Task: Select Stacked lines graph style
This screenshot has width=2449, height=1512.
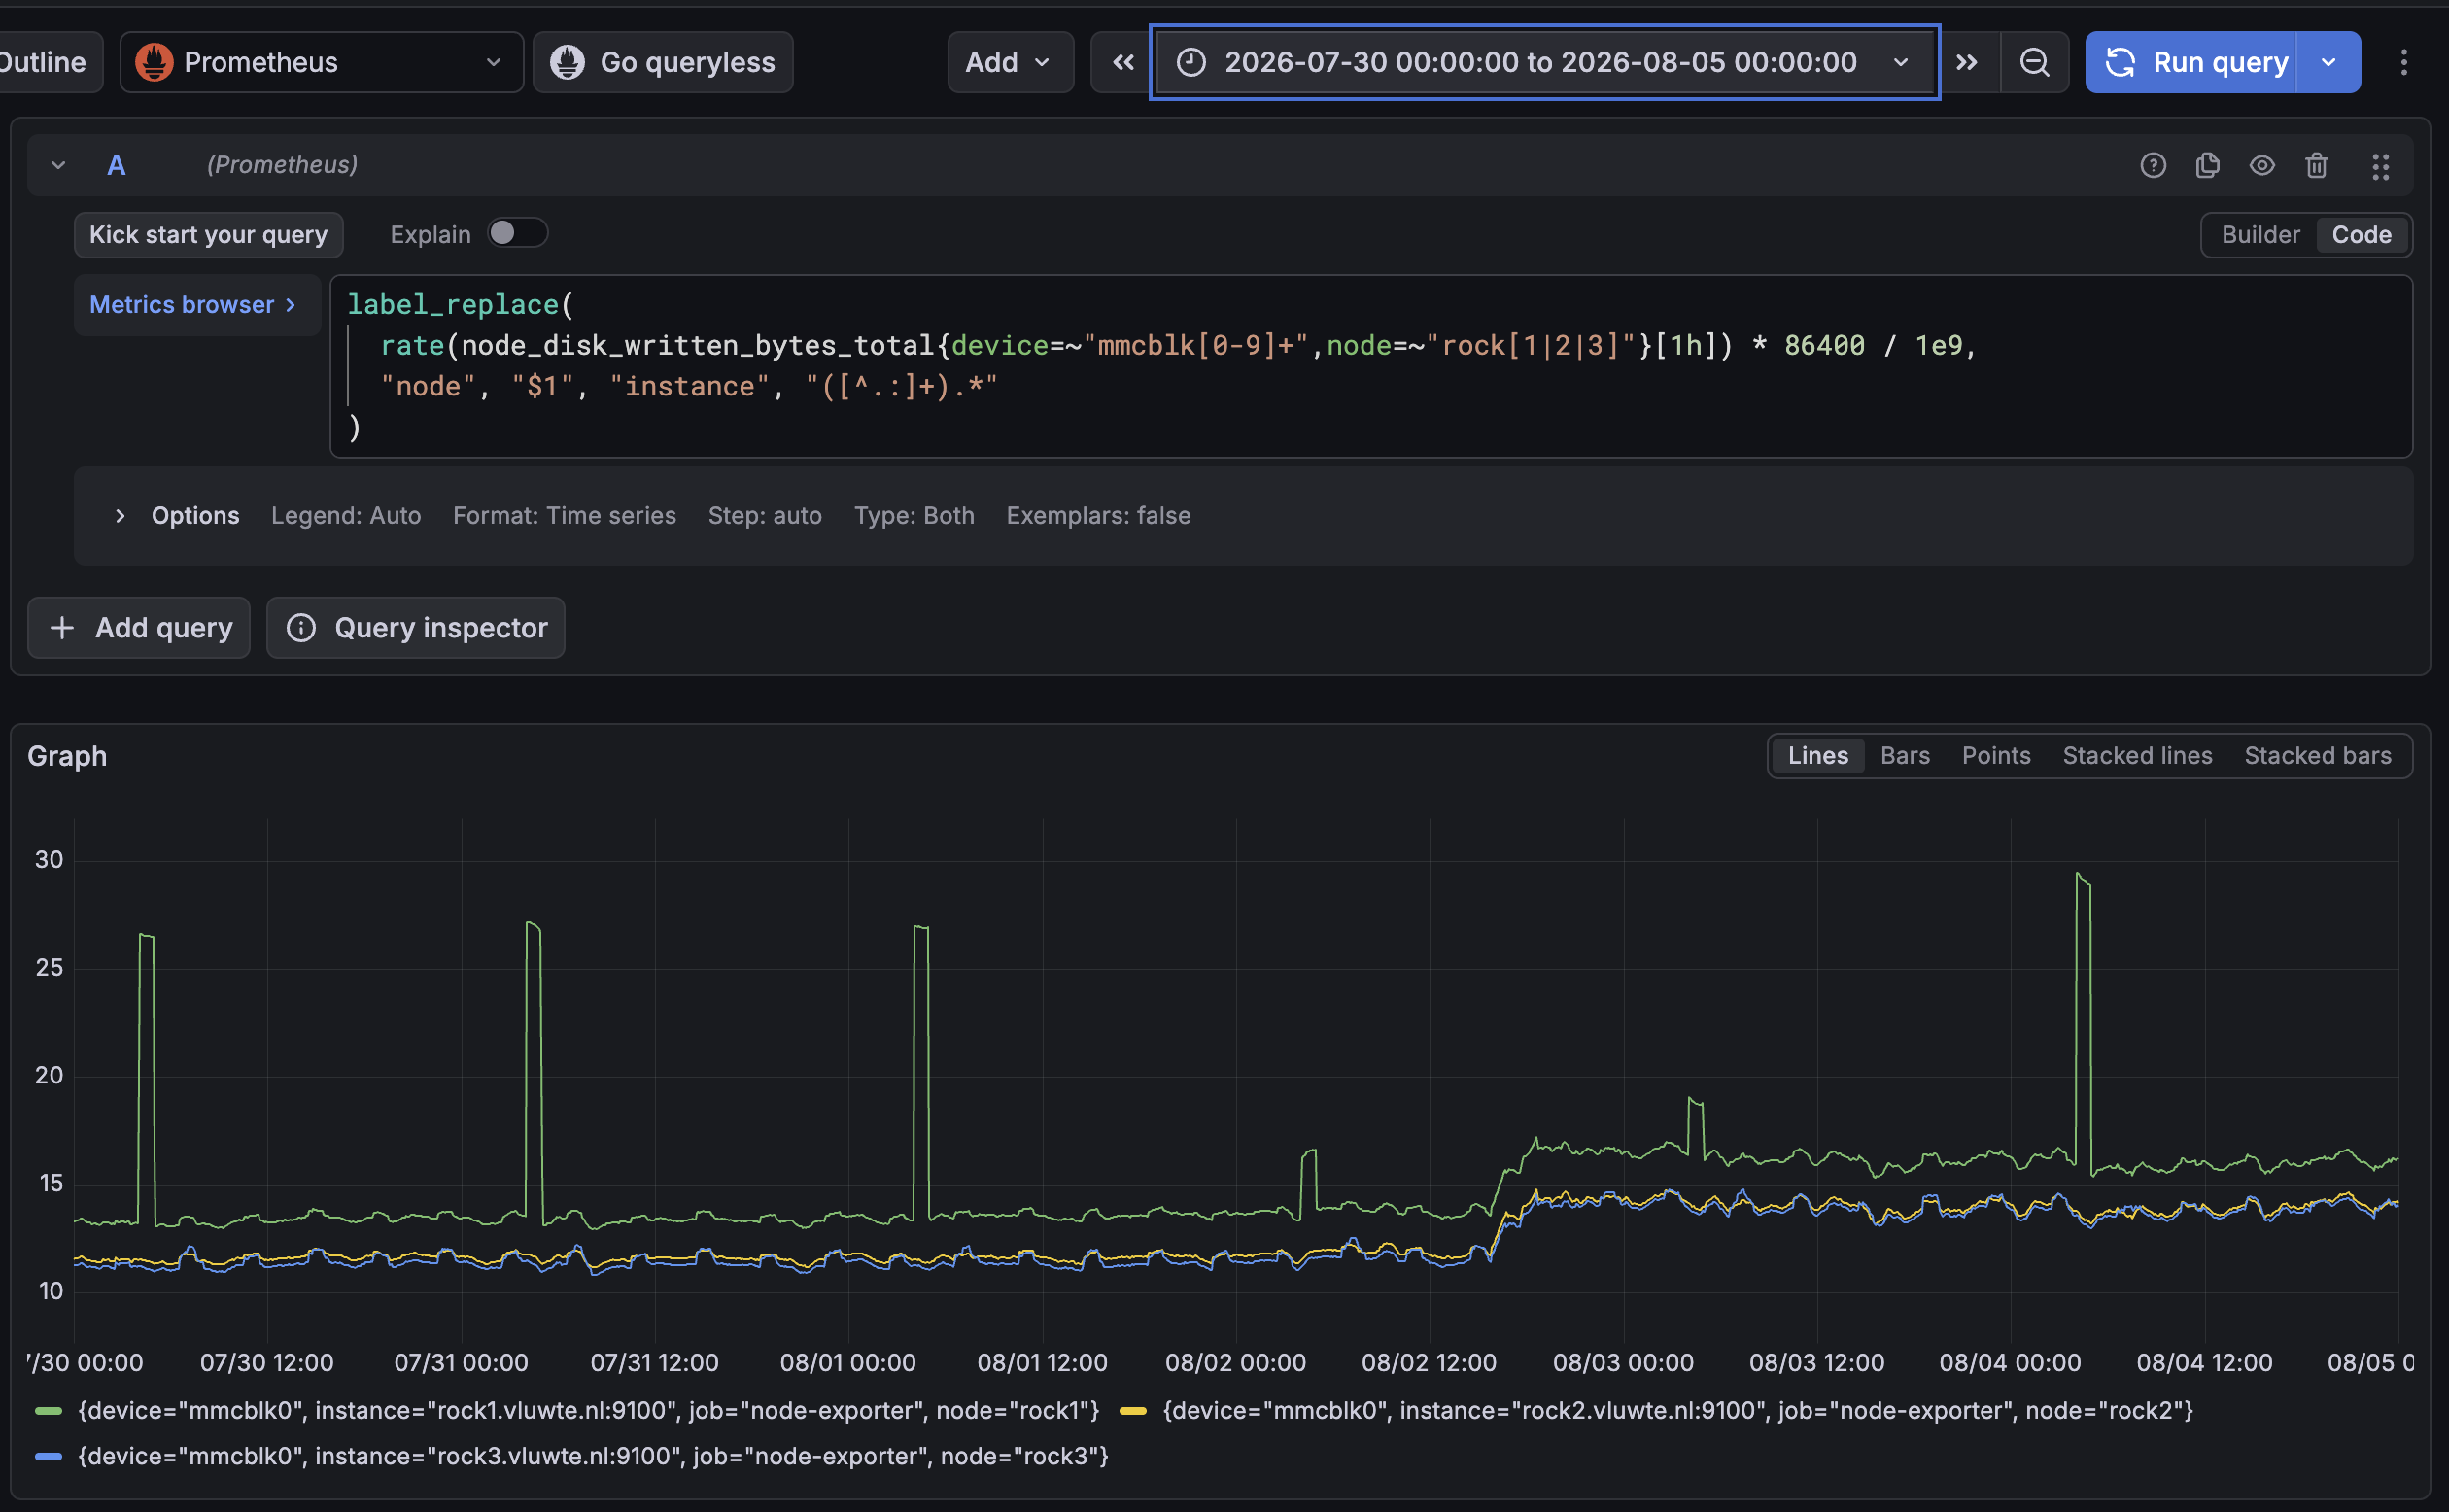Action: coord(2137,756)
